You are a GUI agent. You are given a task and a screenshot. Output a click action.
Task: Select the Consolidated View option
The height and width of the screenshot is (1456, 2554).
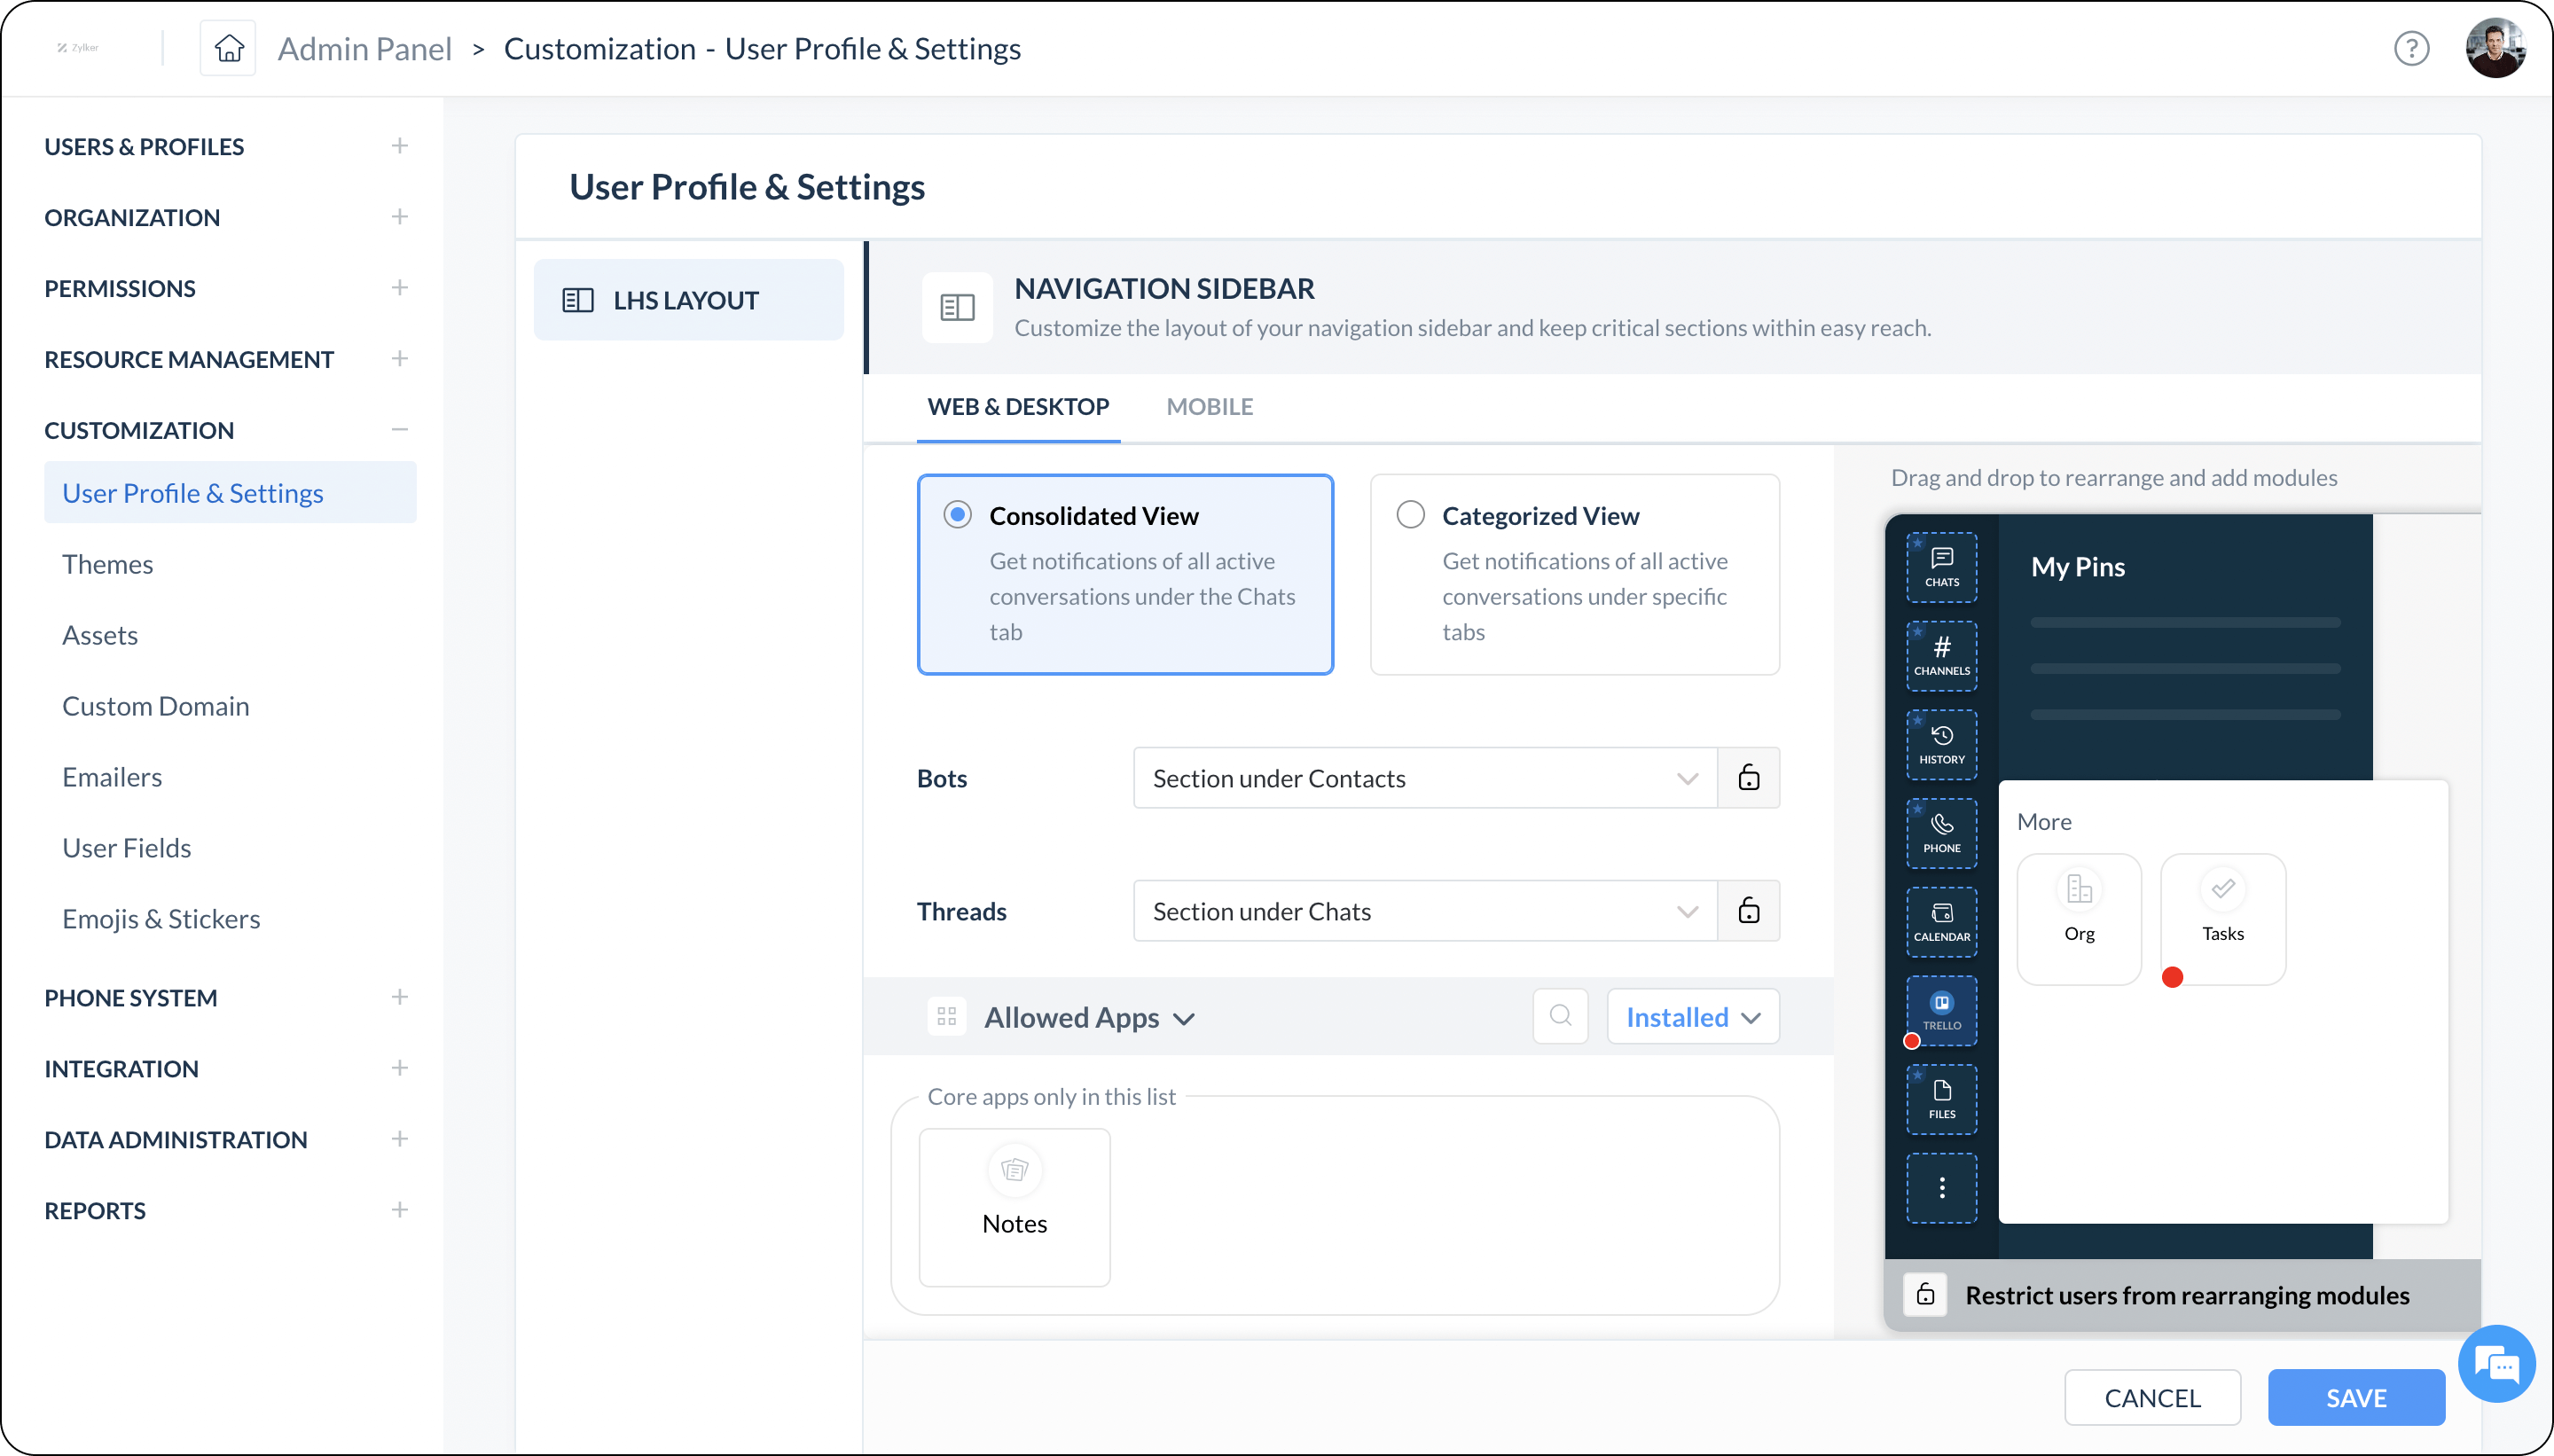click(957, 513)
